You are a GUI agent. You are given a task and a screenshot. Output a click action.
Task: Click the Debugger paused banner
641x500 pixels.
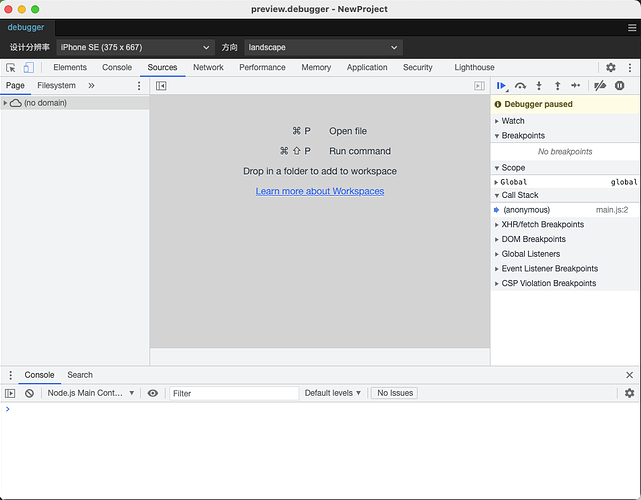click(565, 104)
